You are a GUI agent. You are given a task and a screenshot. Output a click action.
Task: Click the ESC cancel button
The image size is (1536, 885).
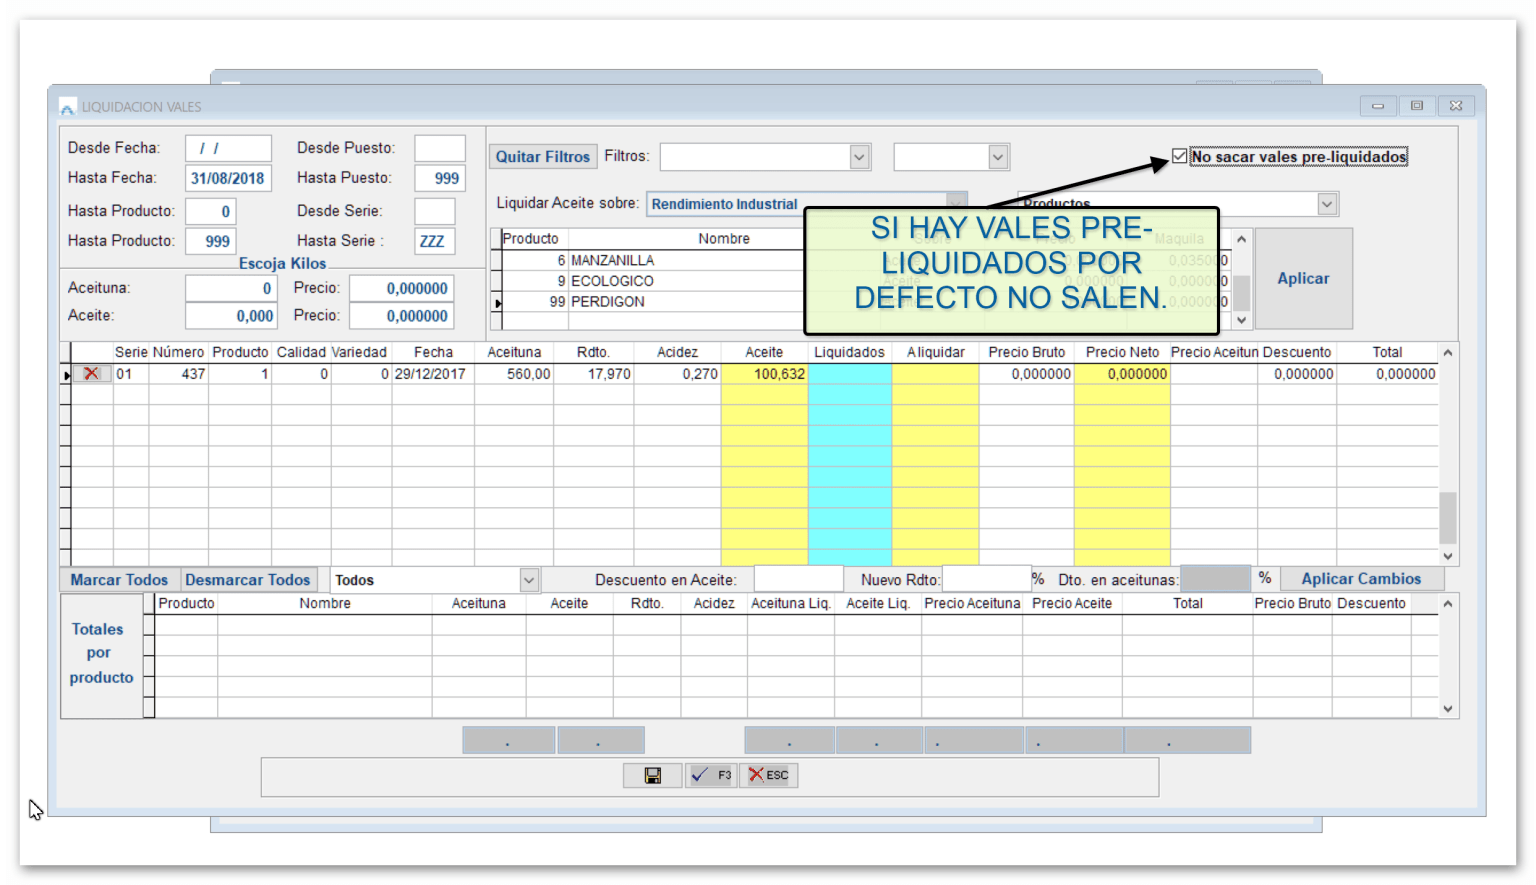[768, 776]
